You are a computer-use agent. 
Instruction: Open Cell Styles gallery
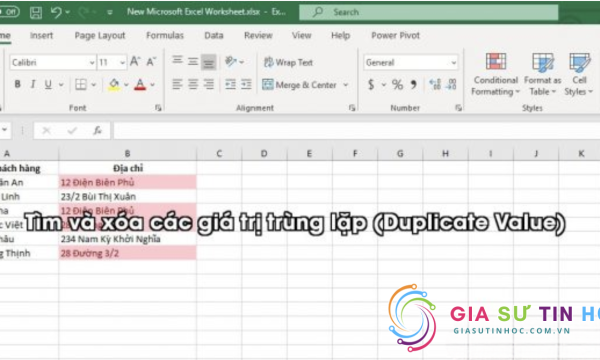point(579,74)
